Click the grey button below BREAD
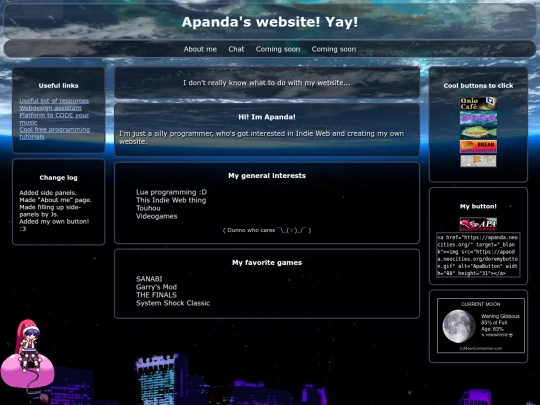 click(478, 161)
